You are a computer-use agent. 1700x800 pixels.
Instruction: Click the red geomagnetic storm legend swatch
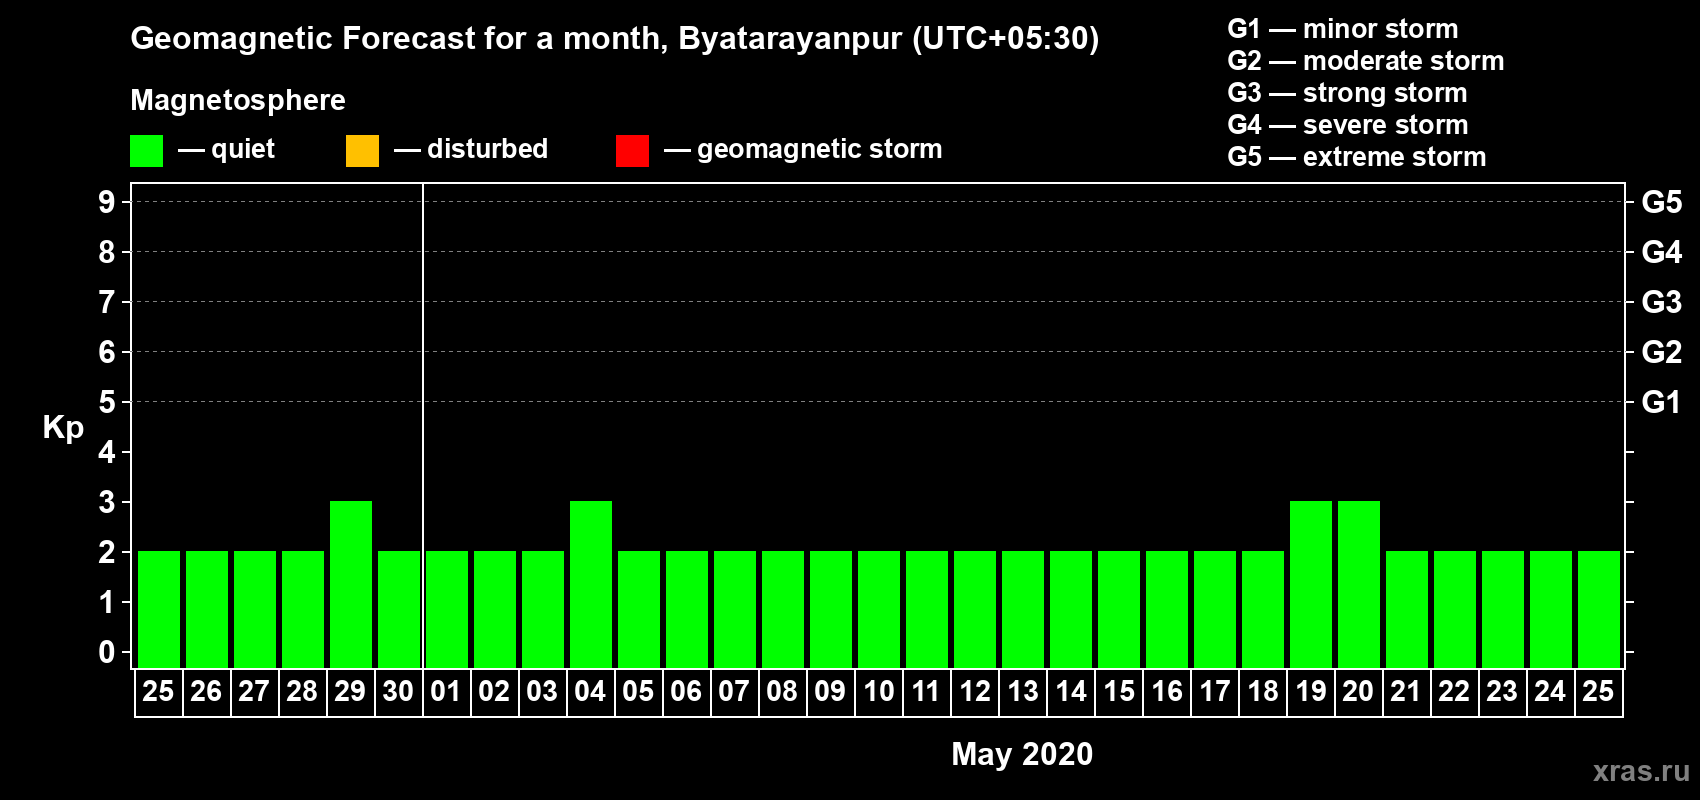click(x=632, y=151)
